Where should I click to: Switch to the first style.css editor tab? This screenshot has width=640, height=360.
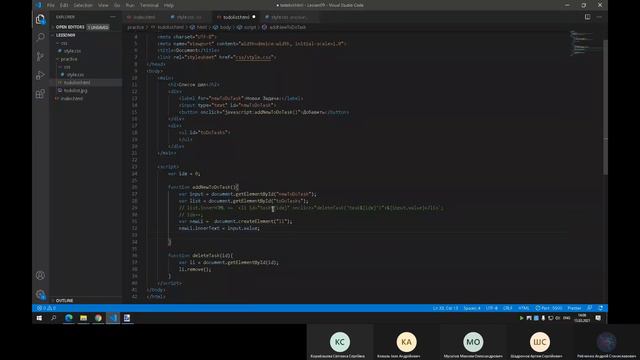(x=188, y=17)
